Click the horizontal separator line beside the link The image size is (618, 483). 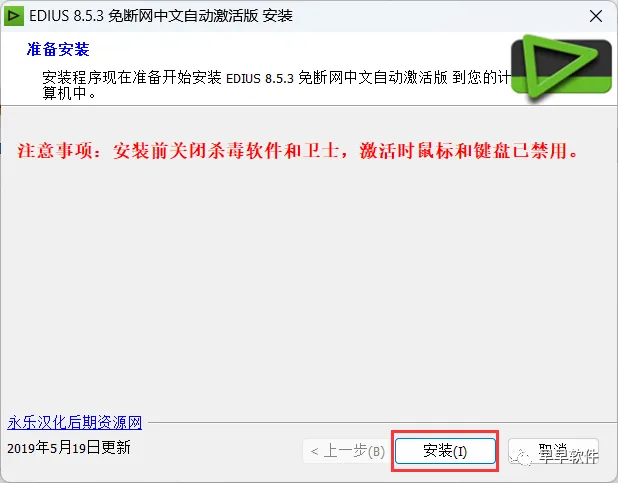pos(381,423)
